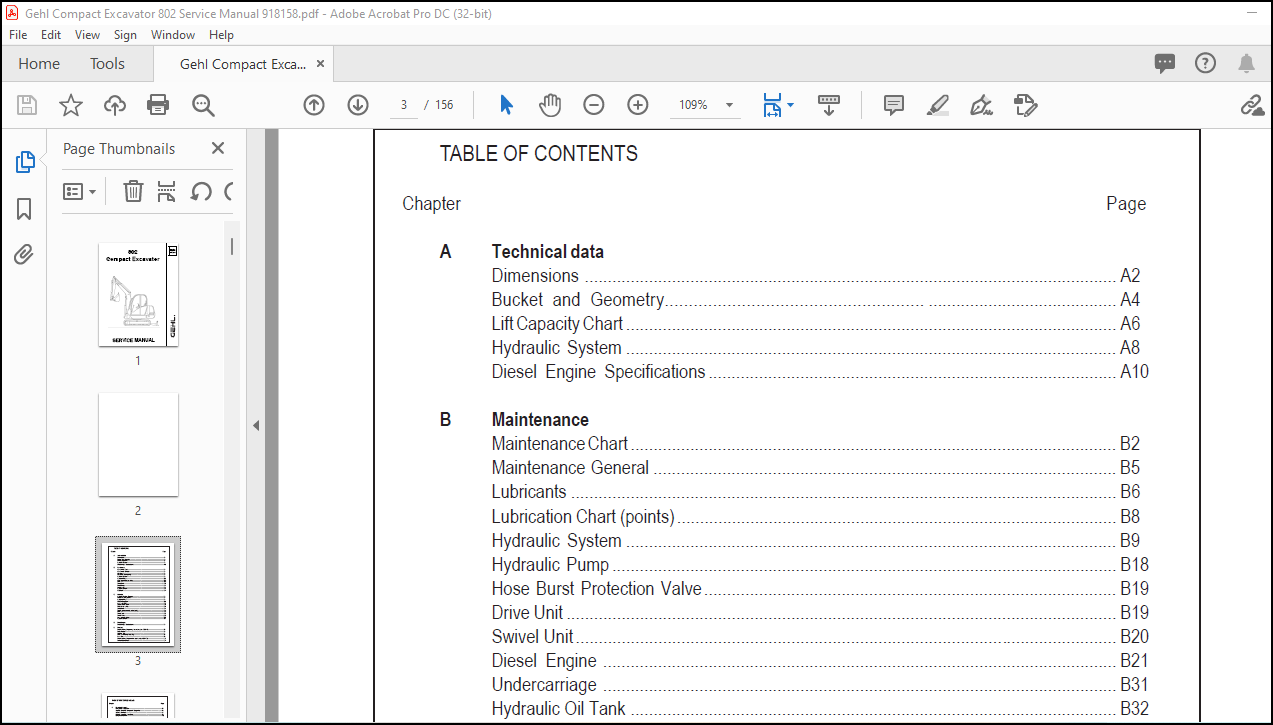Print the document with printer icon
This screenshot has width=1273, height=725.
tap(158, 105)
